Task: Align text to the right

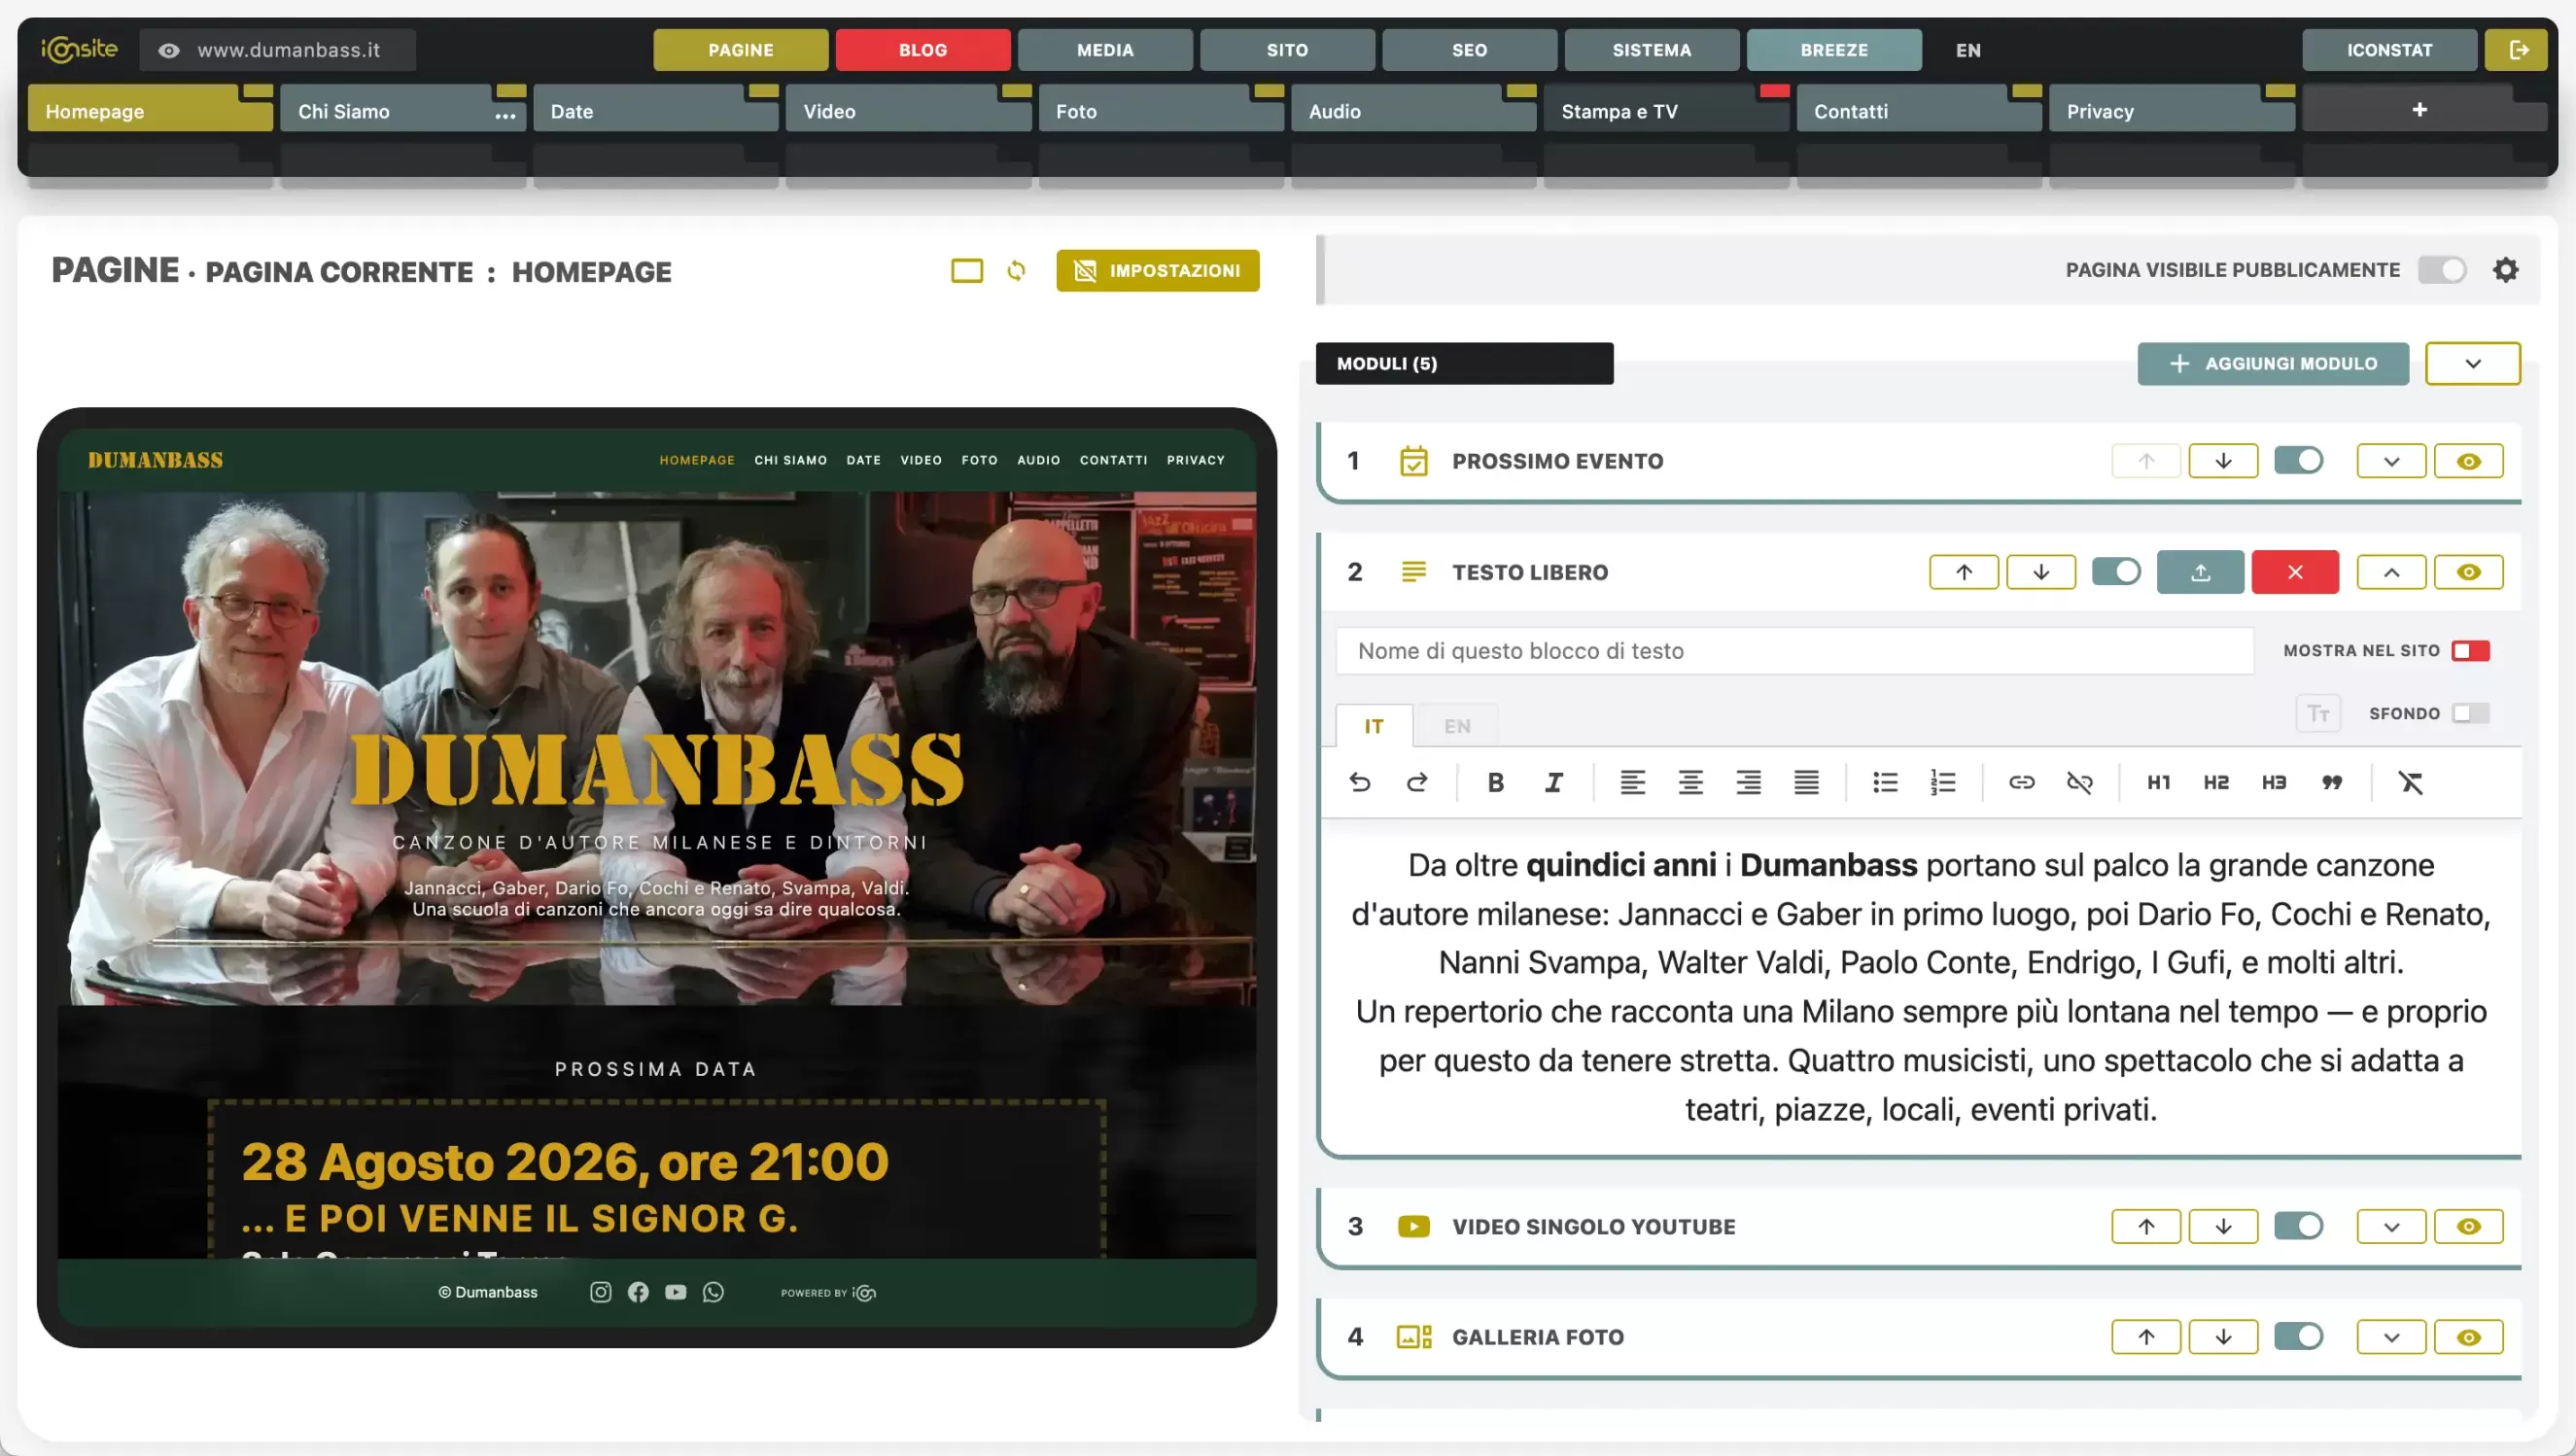Action: pos(1748,782)
